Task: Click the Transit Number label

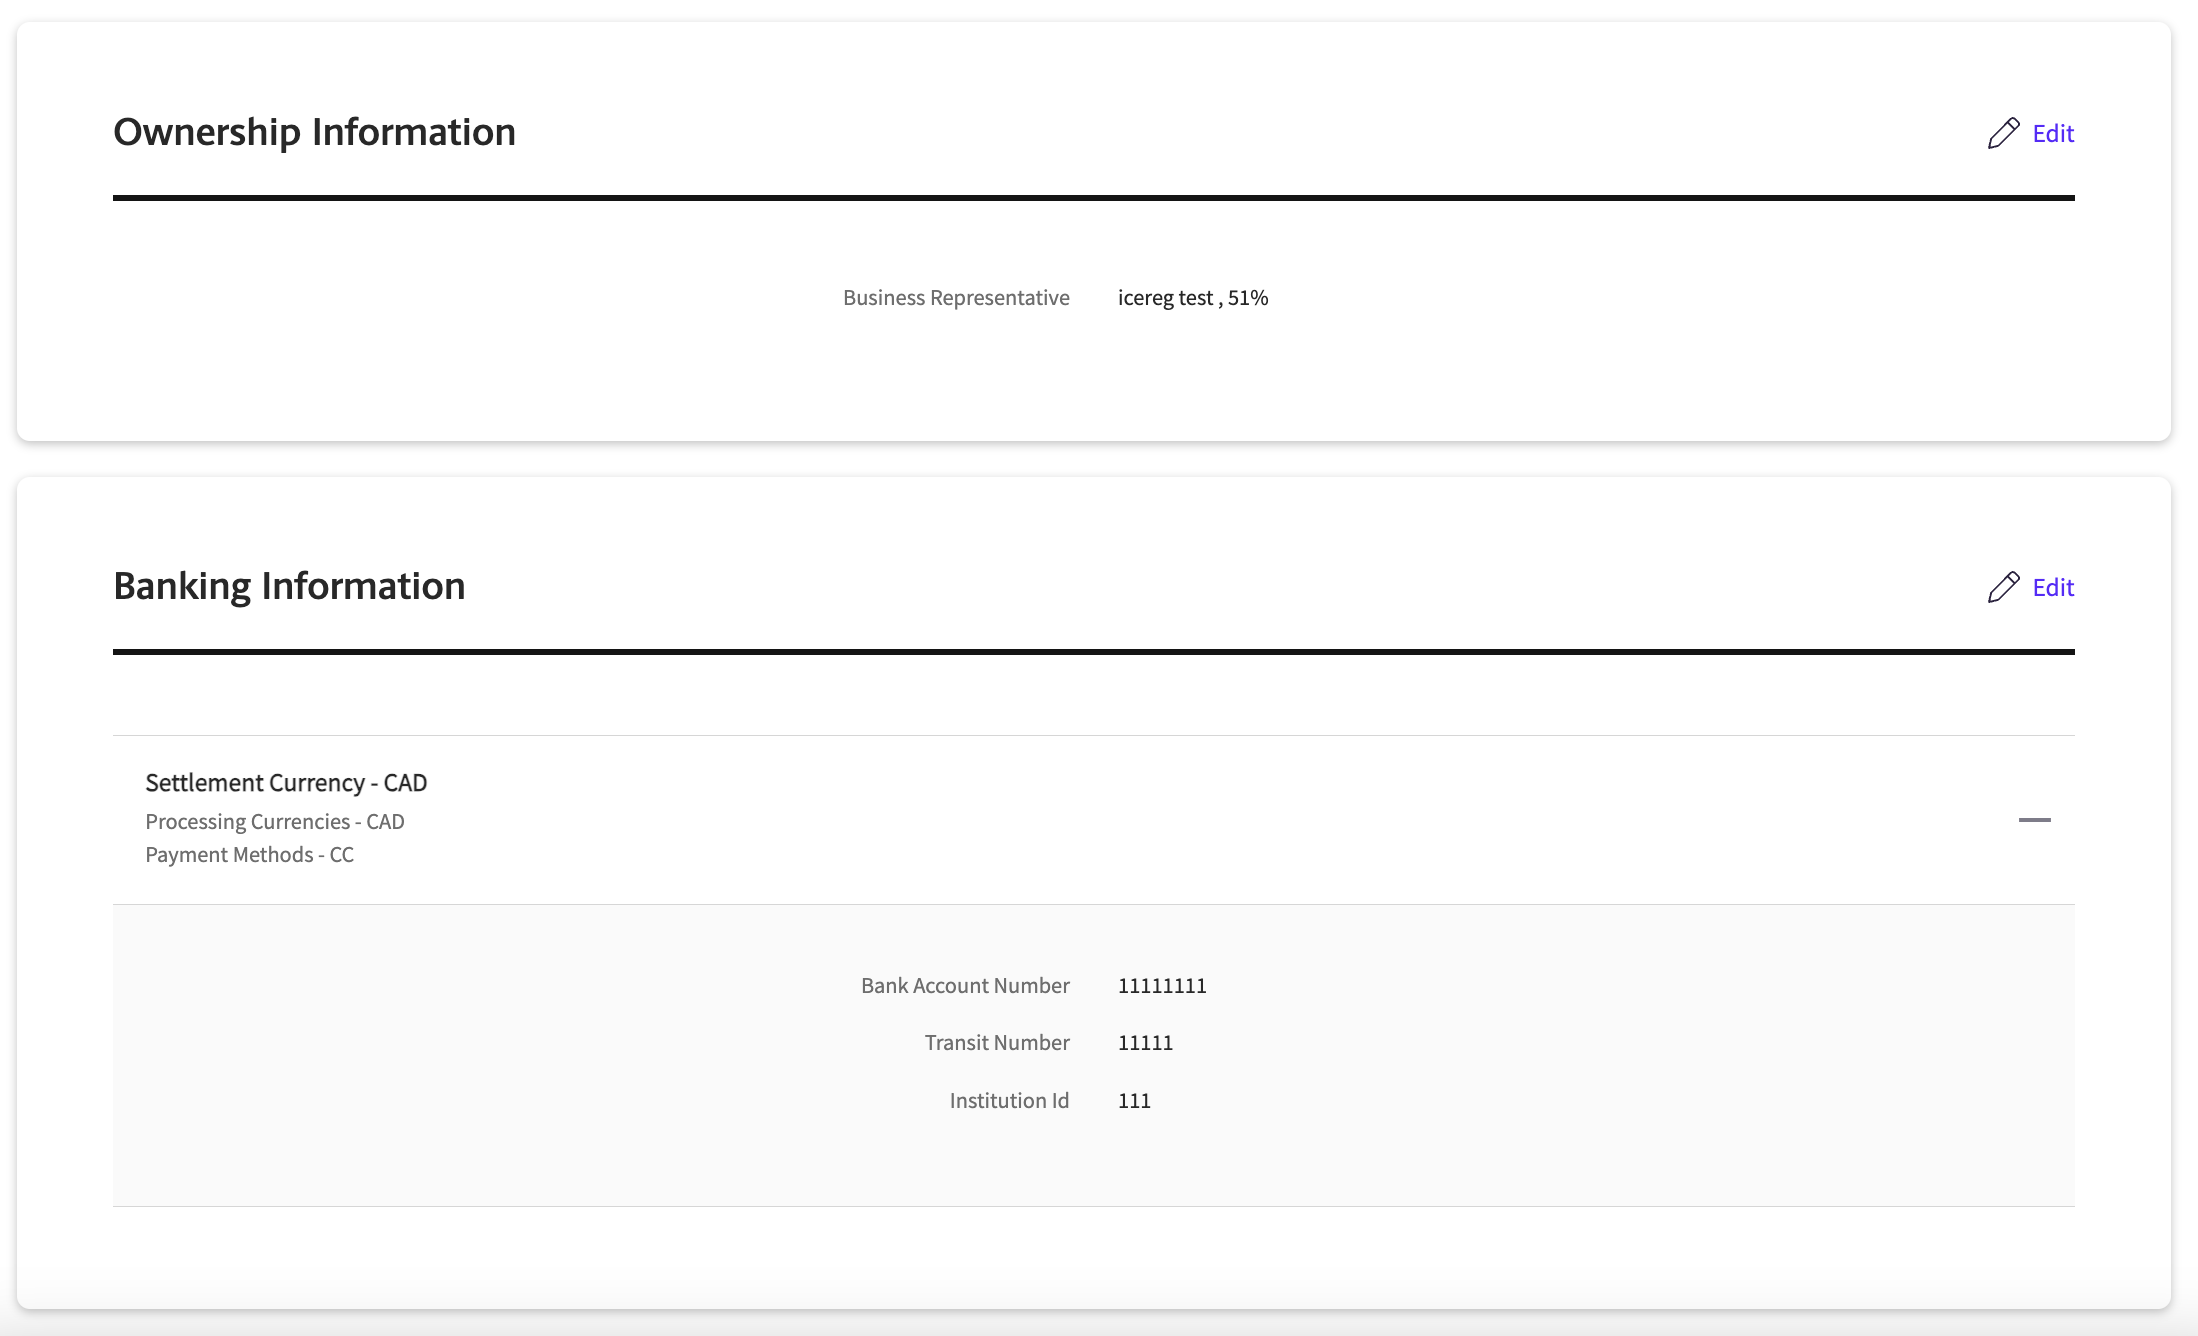Action: point(997,1043)
